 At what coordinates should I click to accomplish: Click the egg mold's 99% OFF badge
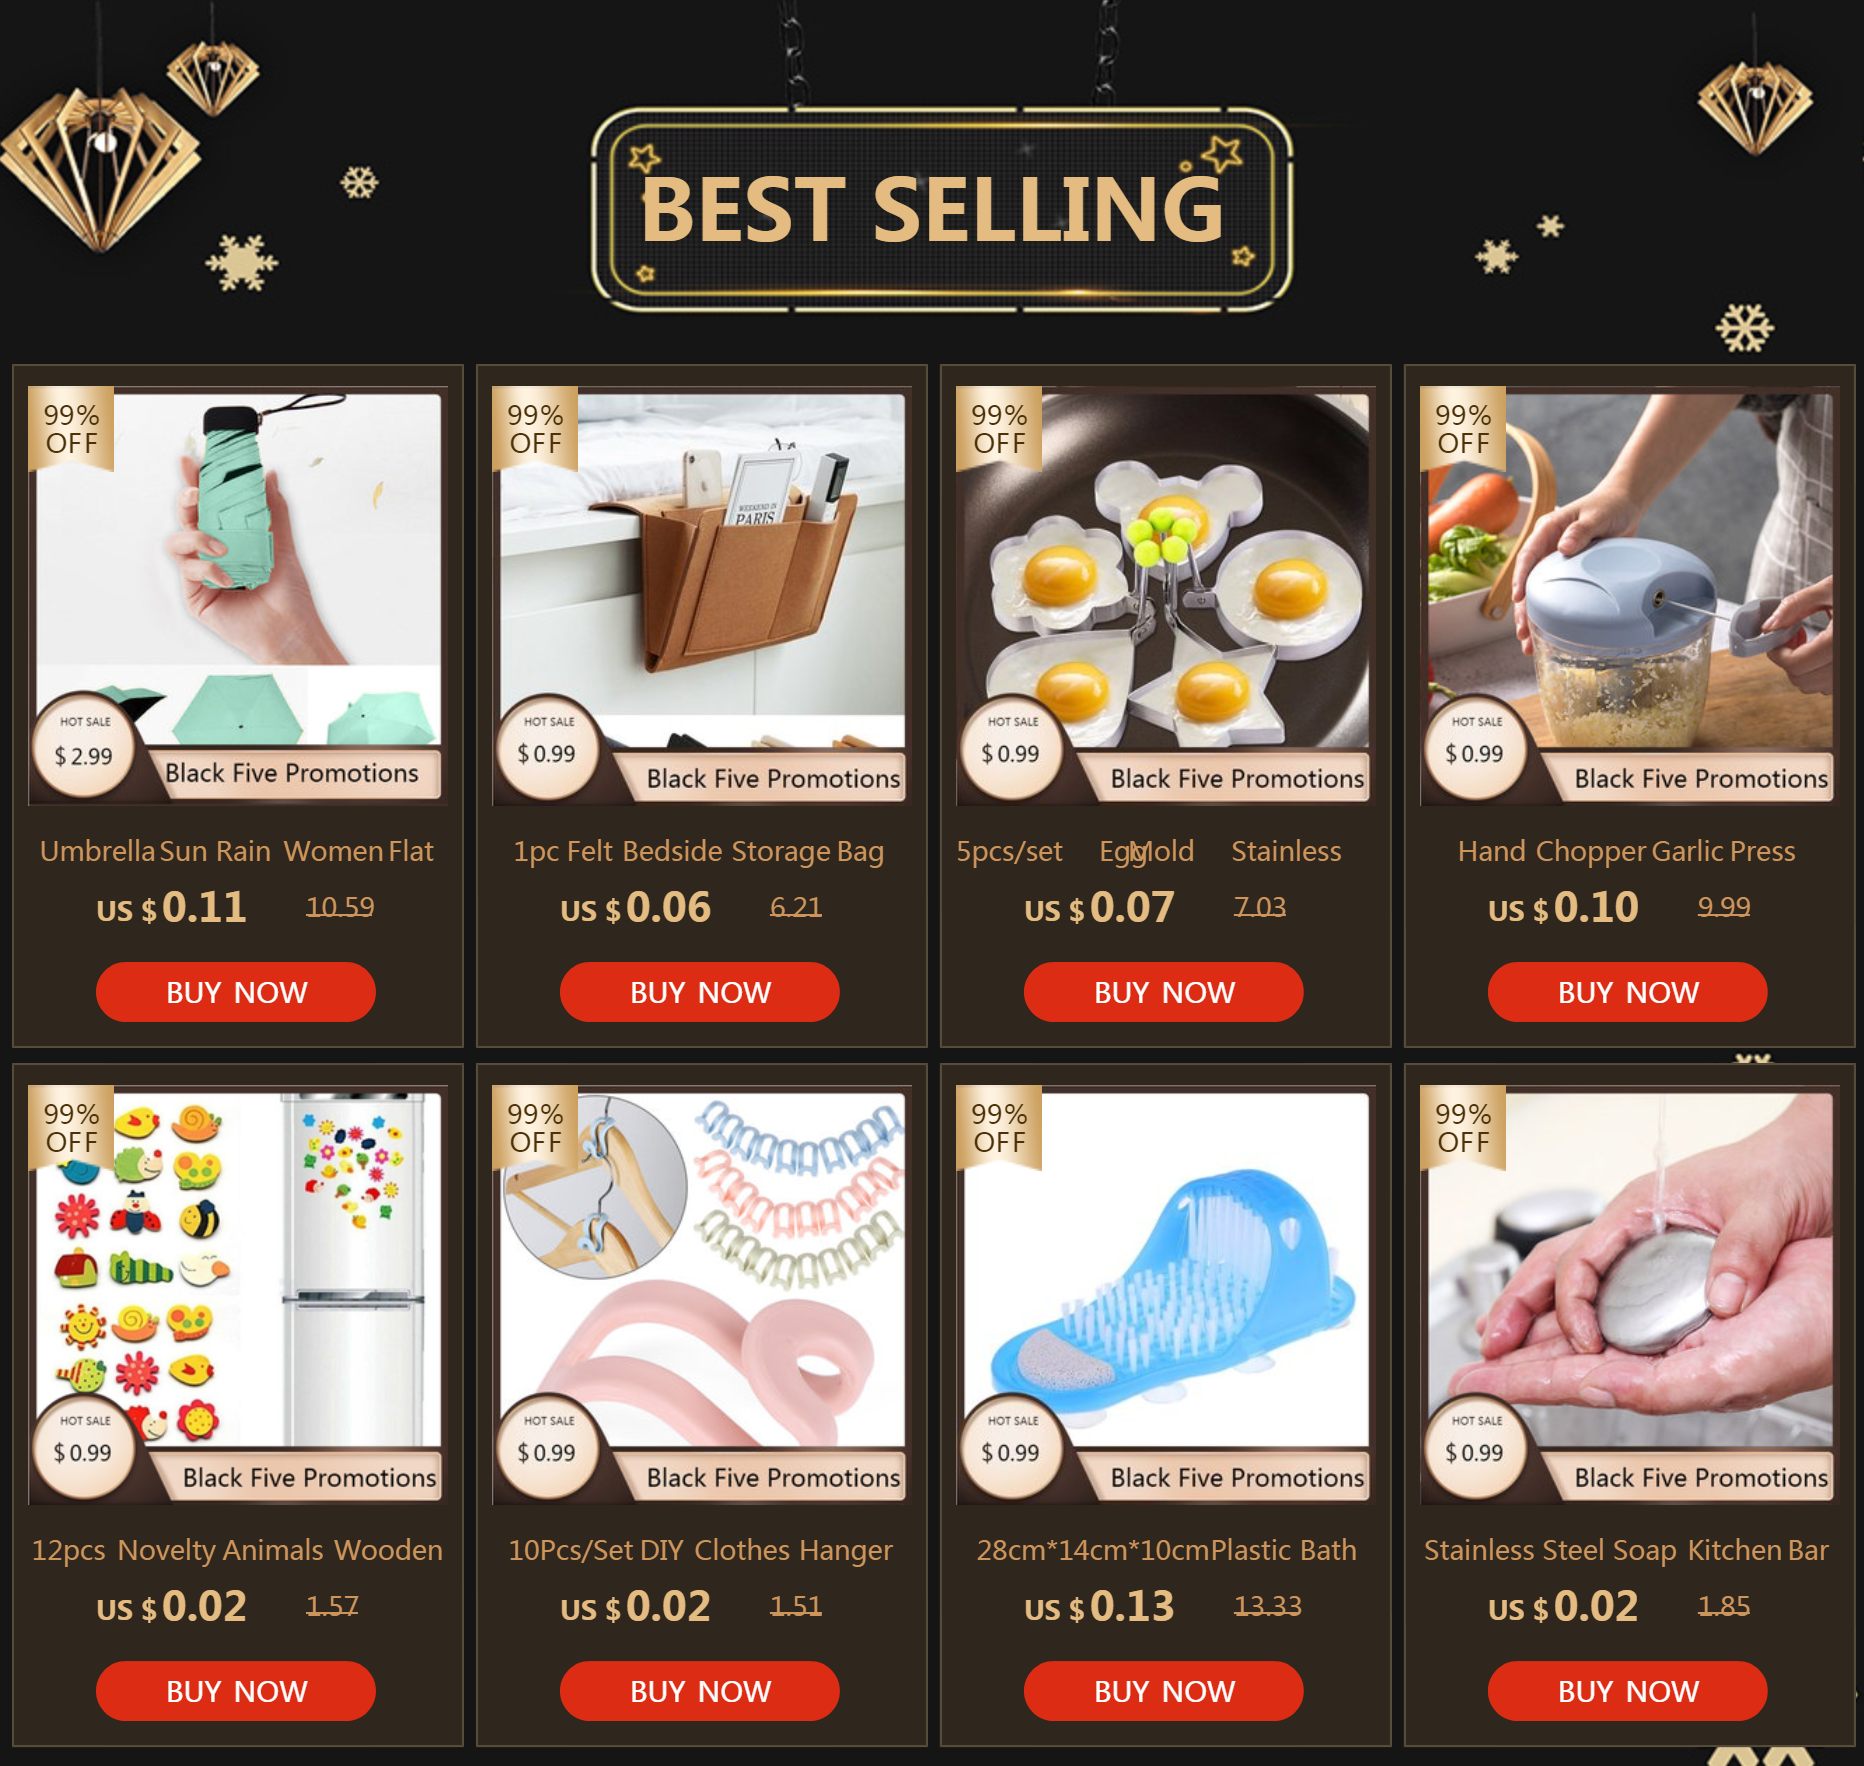coord(999,428)
